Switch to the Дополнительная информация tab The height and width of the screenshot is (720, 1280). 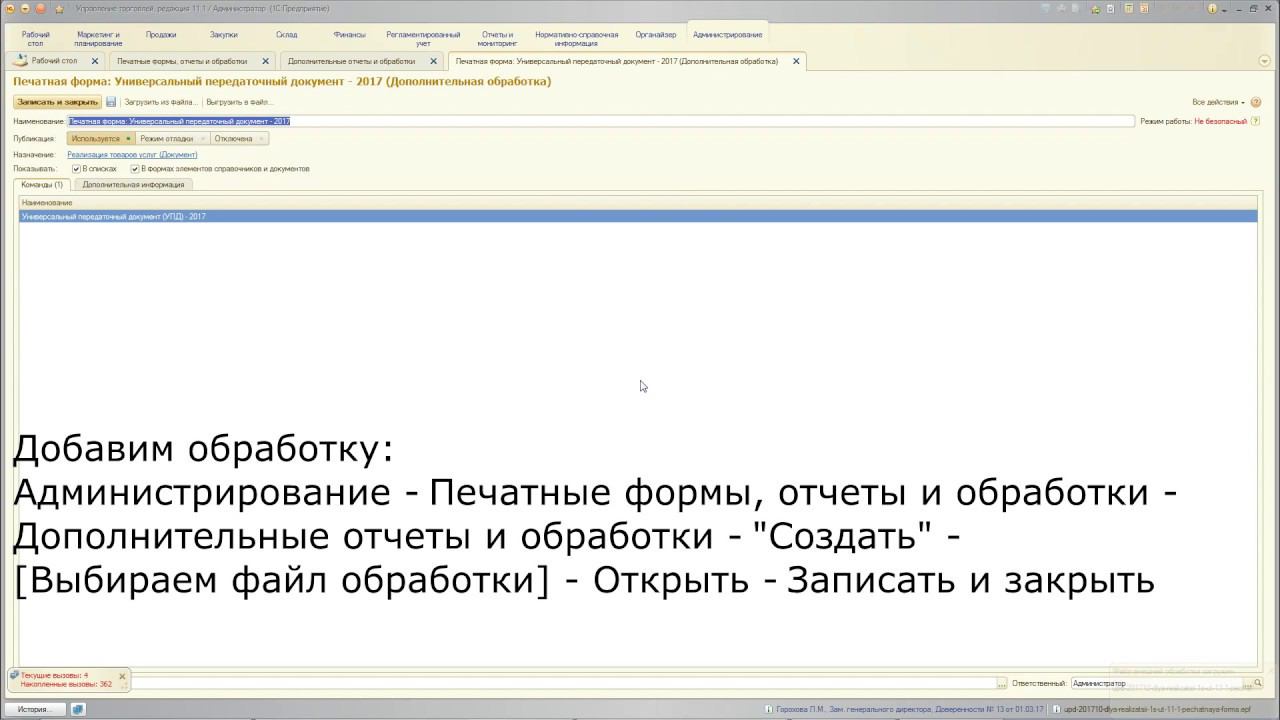pyautogui.click(x=133, y=185)
